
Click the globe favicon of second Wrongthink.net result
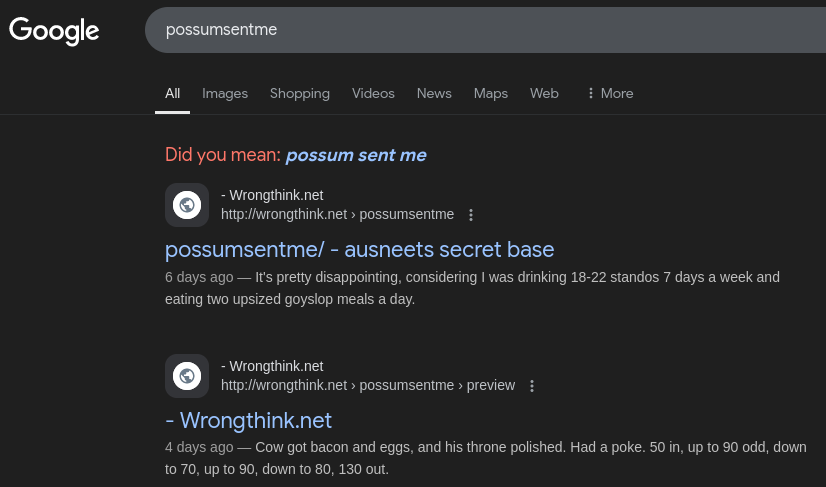click(x=187, y=376)
